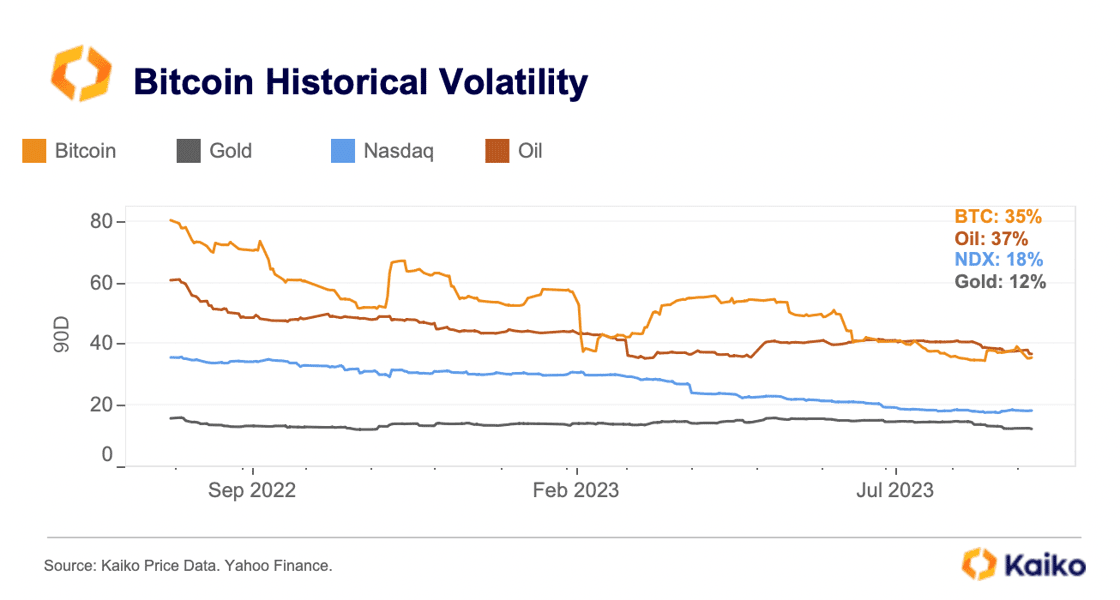
Task: Click the orange Bitcoin legend swatch
Action: point(34,151)
